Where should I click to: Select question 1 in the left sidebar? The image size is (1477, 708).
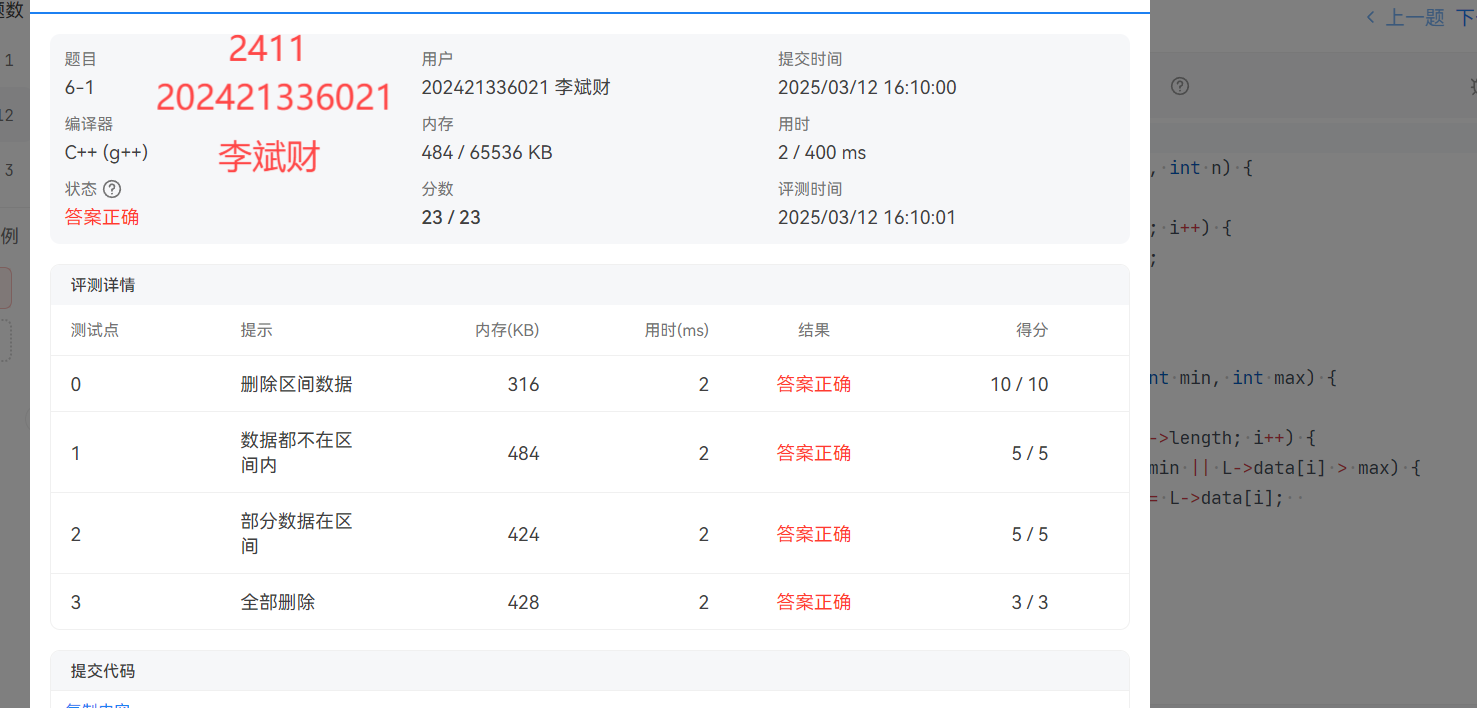9,60
